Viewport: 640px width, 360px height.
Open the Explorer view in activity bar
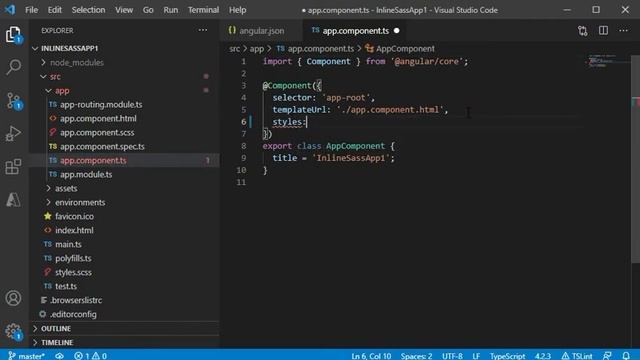13,34
